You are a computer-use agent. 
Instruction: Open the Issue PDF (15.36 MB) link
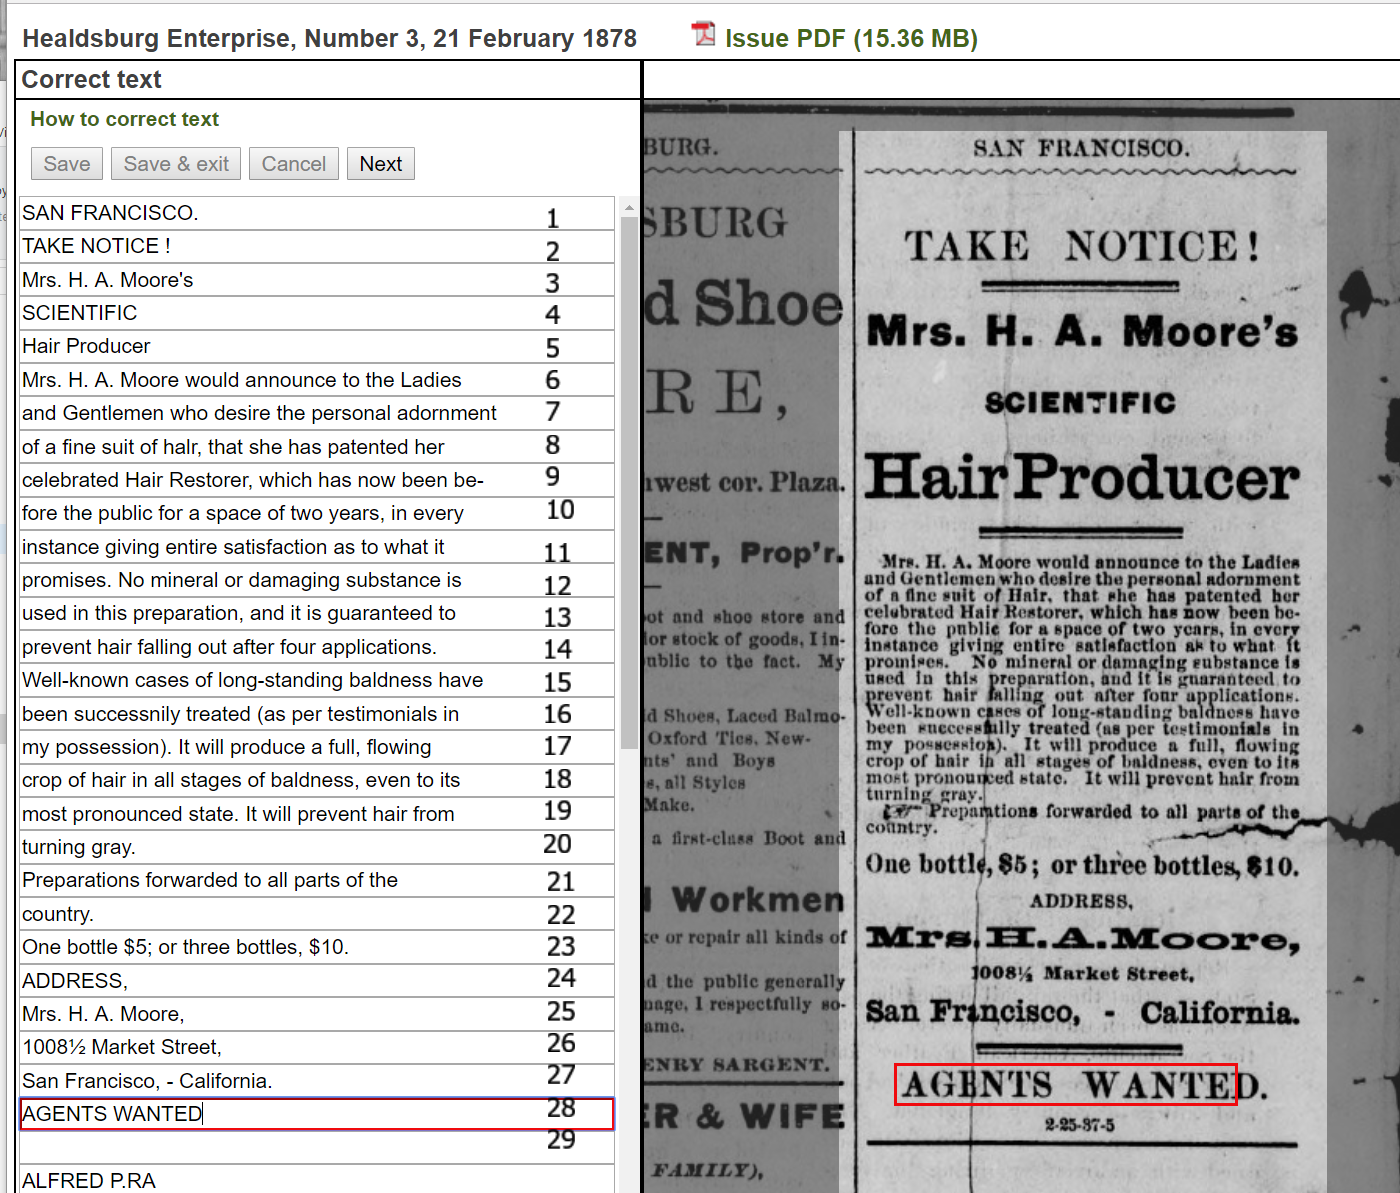(851, 39)
